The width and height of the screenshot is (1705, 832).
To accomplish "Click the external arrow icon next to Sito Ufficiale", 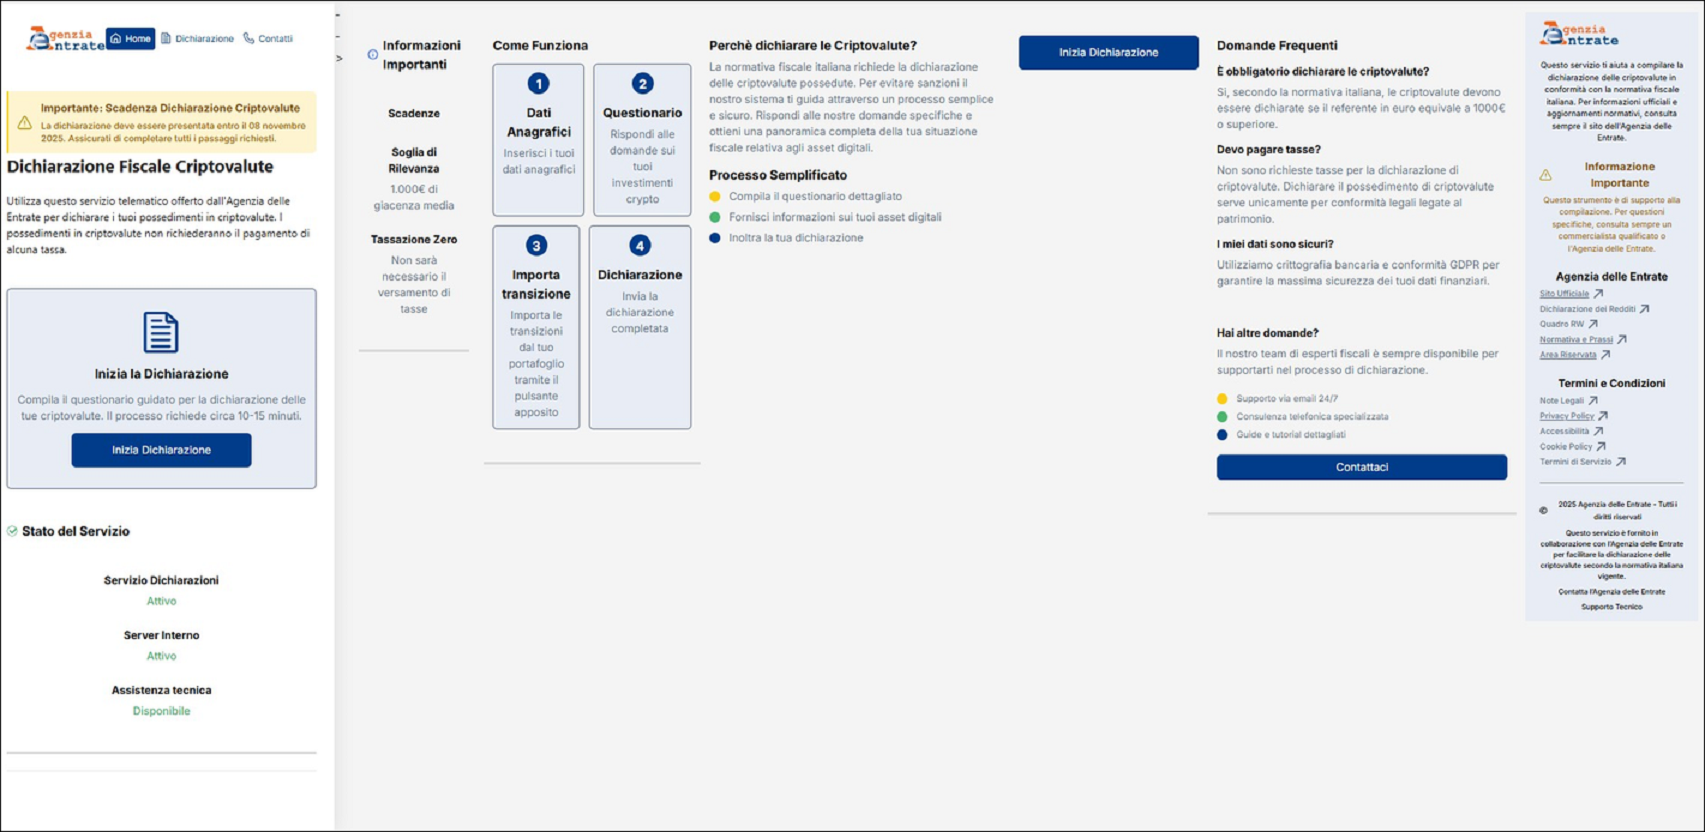I will [1598, 294].
